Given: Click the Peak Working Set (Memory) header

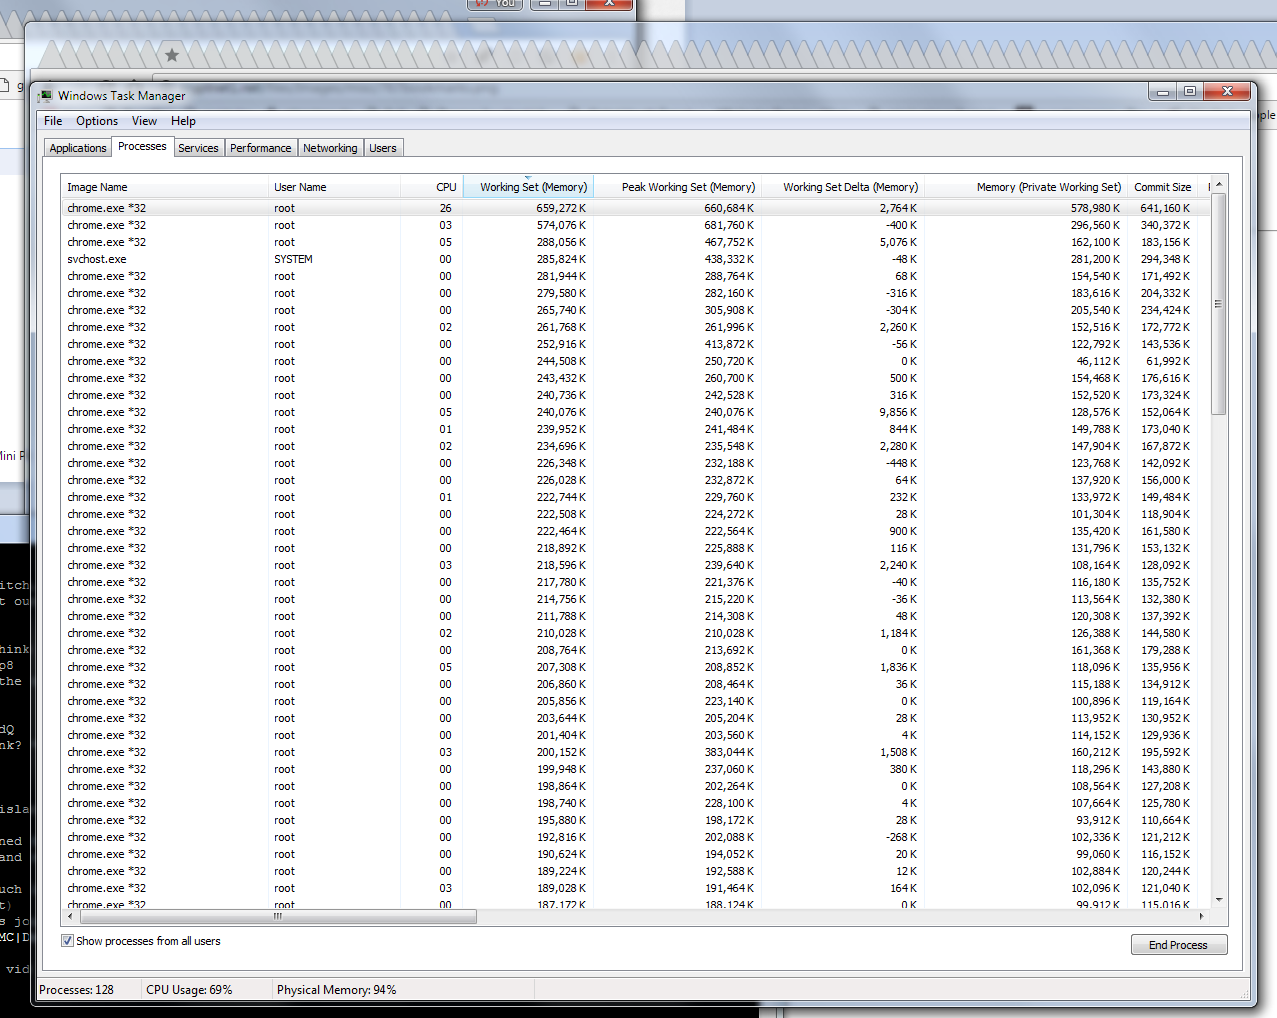Looking at the screenshot, I should [x=677, y=187].
